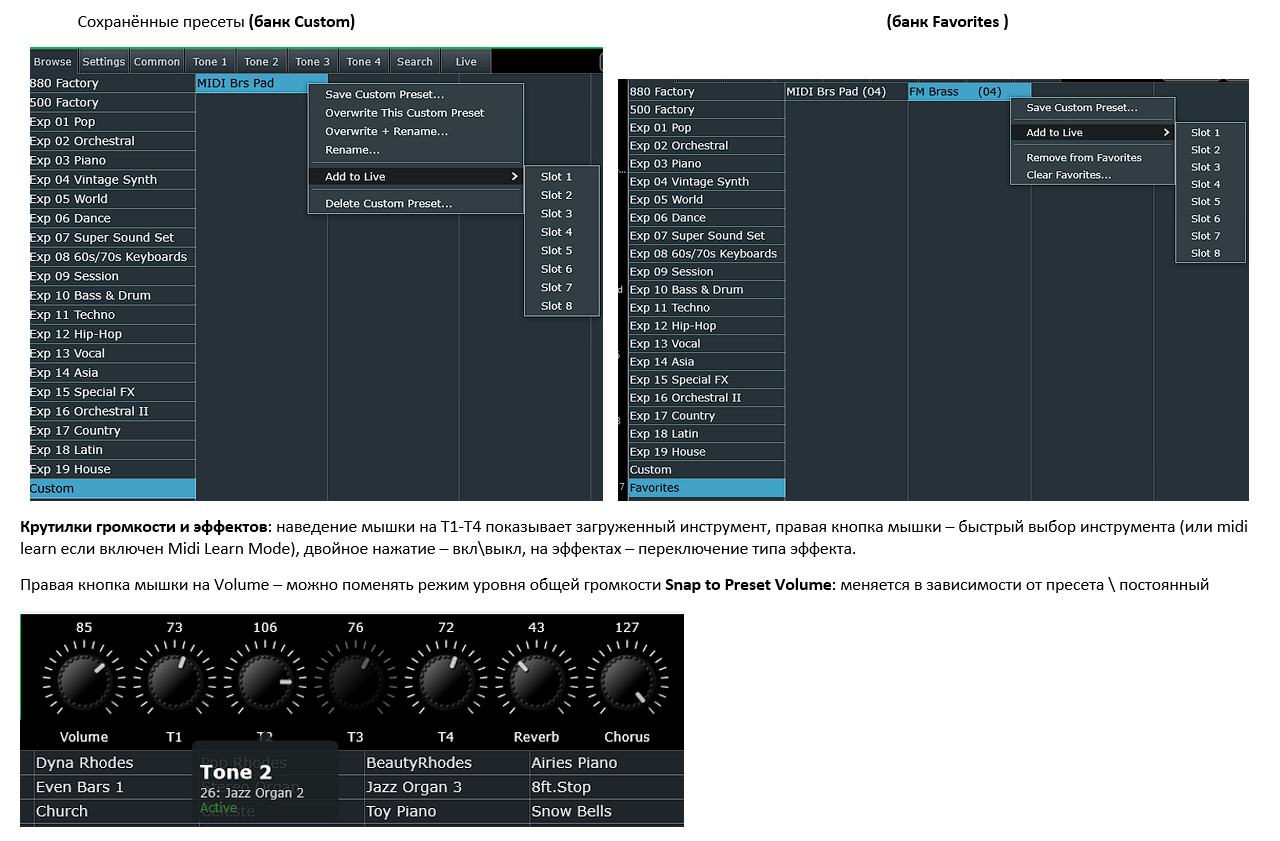
Task: Open the Common tab
Action: [x=157, y=62]
